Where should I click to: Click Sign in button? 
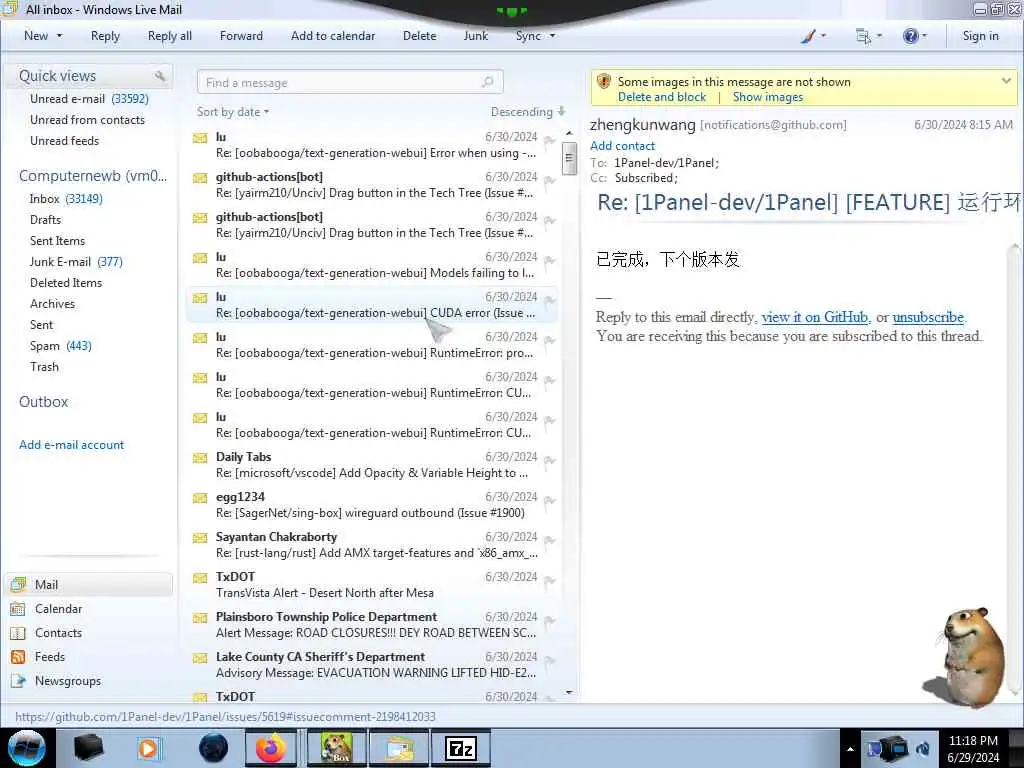(x=980, y=36)
